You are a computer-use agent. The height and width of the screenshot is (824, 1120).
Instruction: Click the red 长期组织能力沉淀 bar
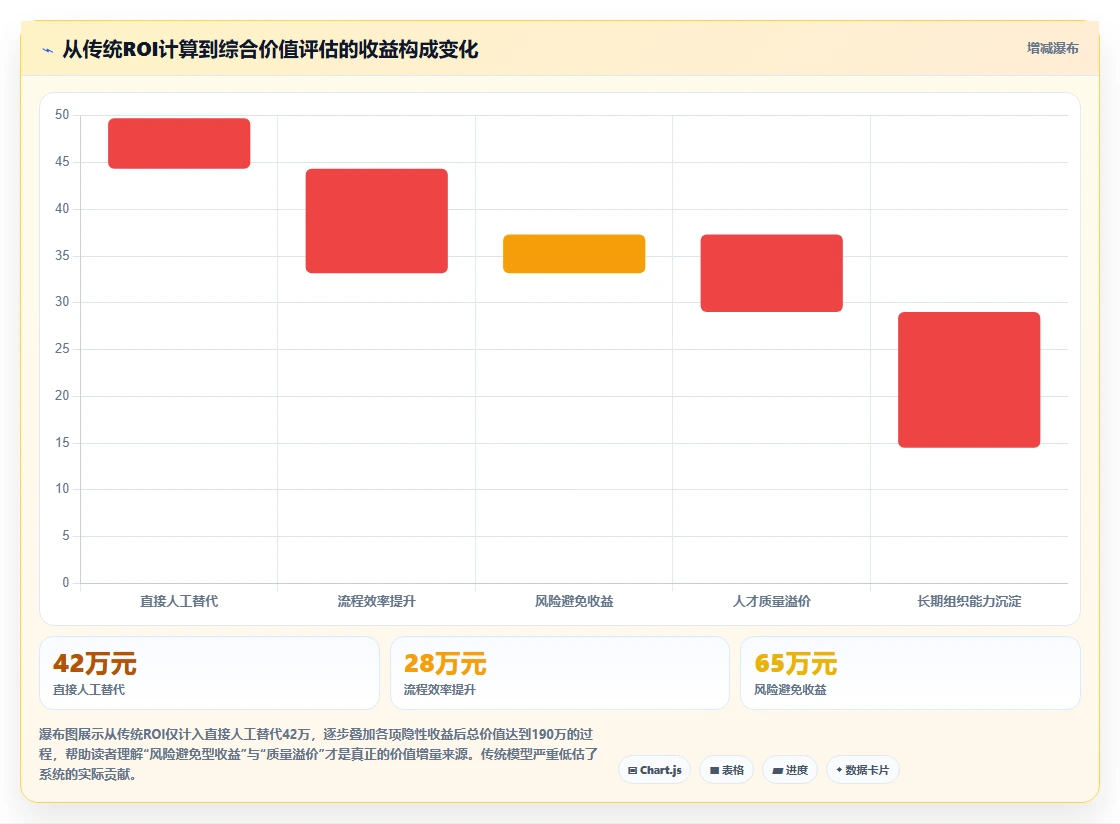coord(969,380)
